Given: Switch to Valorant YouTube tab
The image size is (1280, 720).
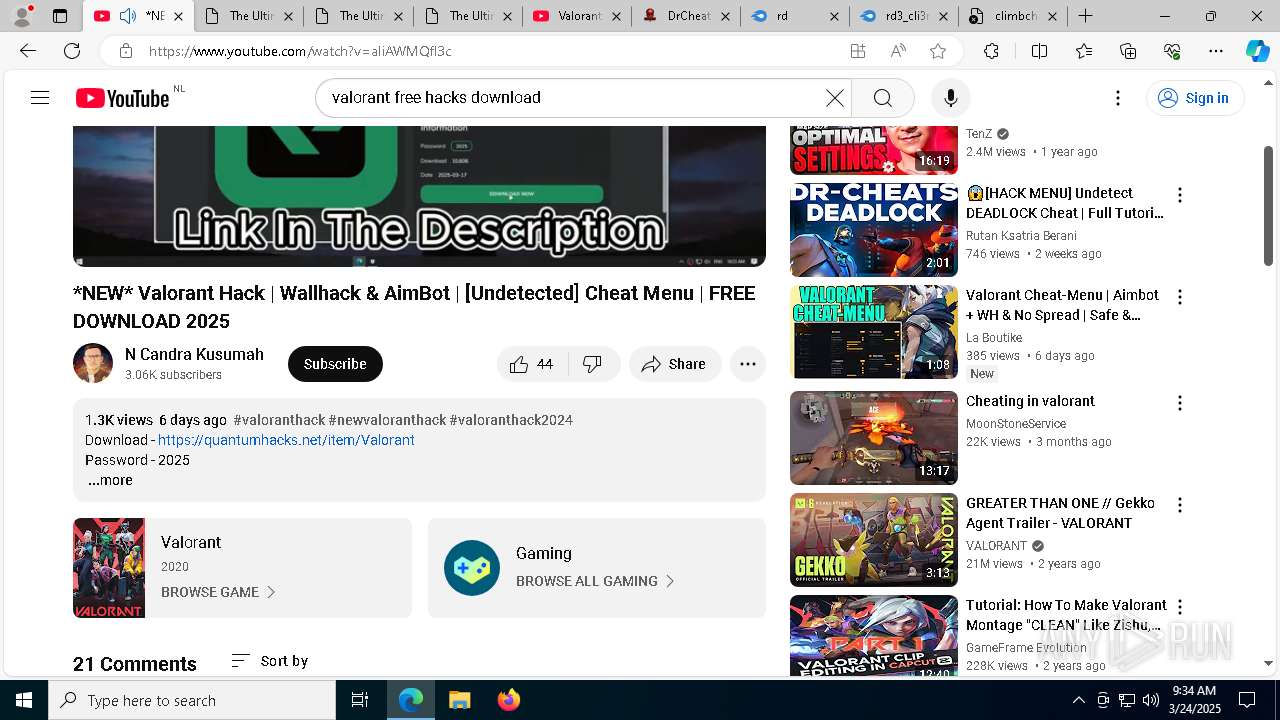Looking at the screenshot, I should [x=575, y=16].
